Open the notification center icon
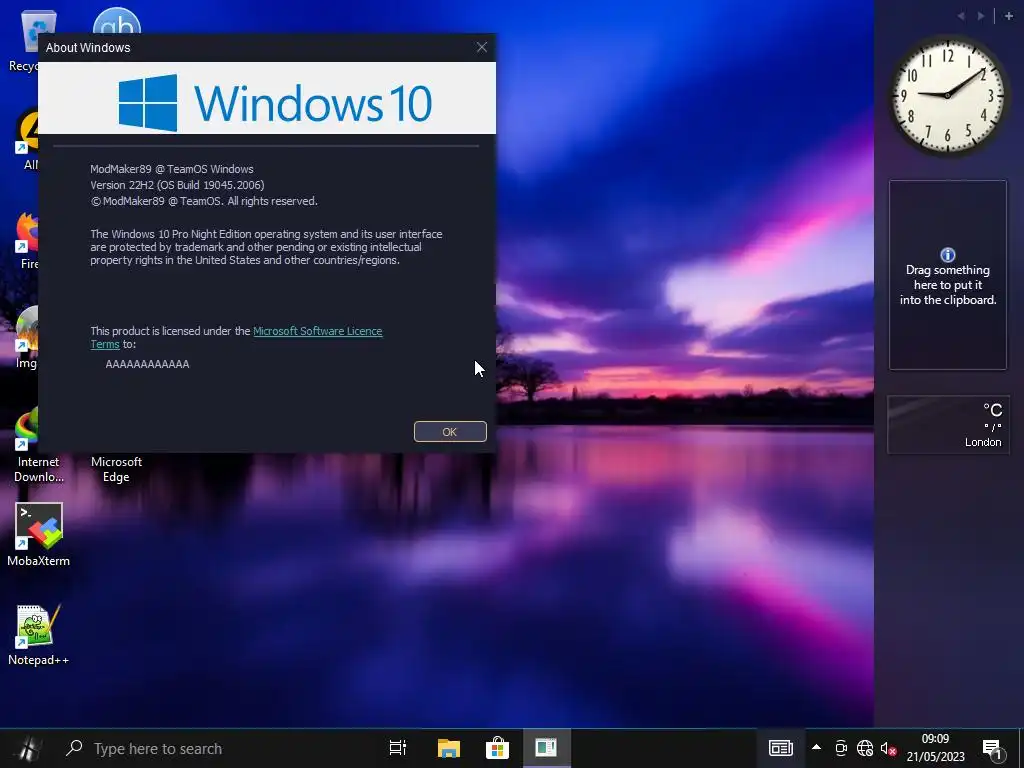This screenshot has width=1024, height=768. coord(992,749)
